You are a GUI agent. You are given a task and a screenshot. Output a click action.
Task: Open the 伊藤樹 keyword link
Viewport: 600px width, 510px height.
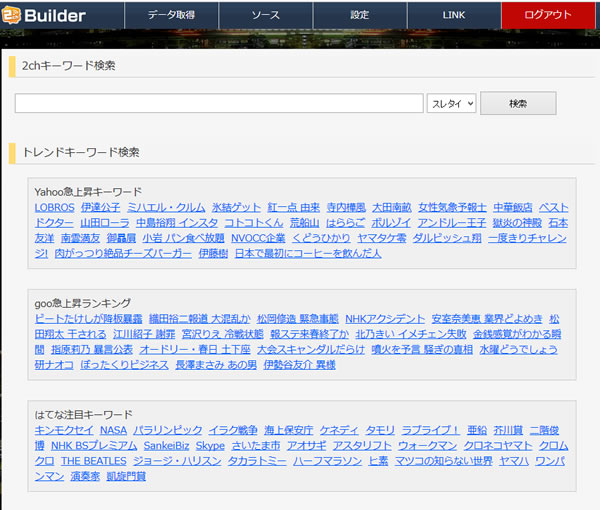coord(213,254)
